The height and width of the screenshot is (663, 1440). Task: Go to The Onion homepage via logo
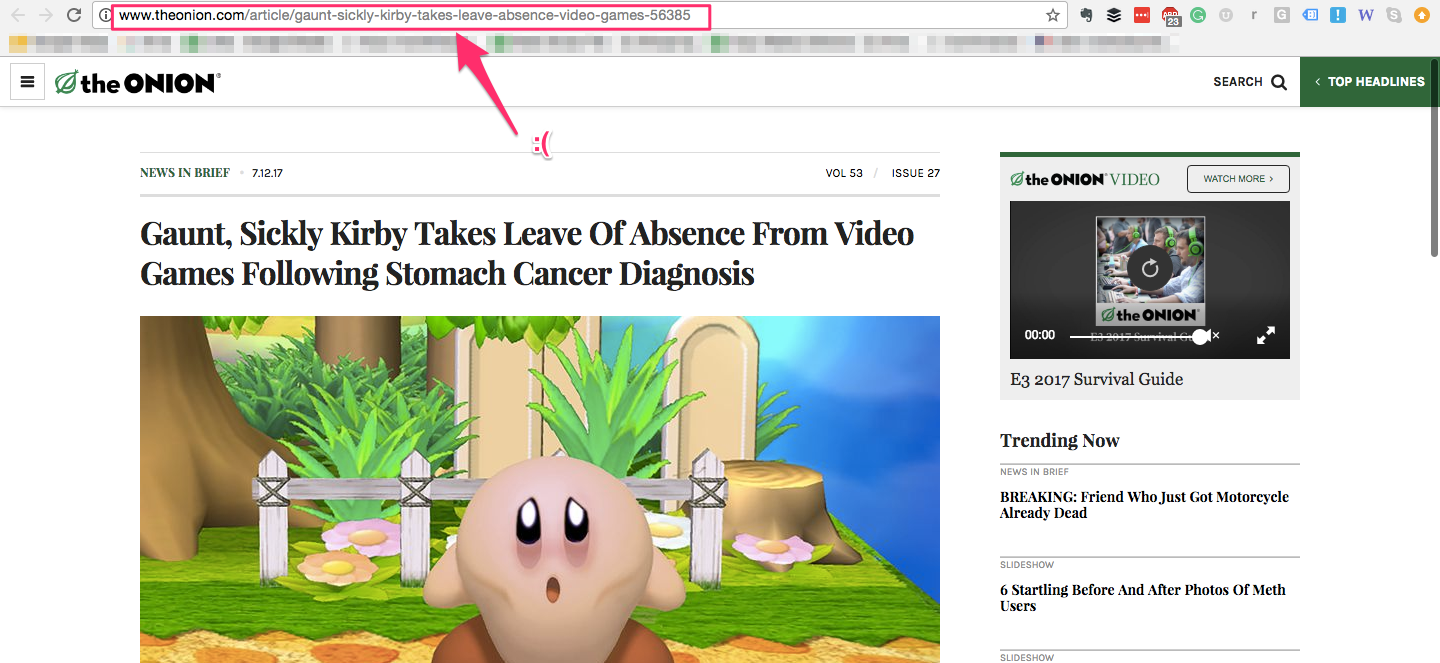tap(138, 83)
